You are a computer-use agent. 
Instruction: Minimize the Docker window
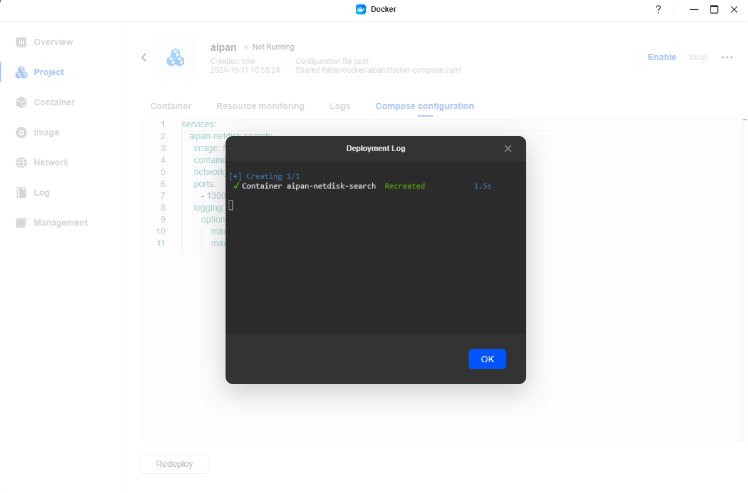(694, 9)
